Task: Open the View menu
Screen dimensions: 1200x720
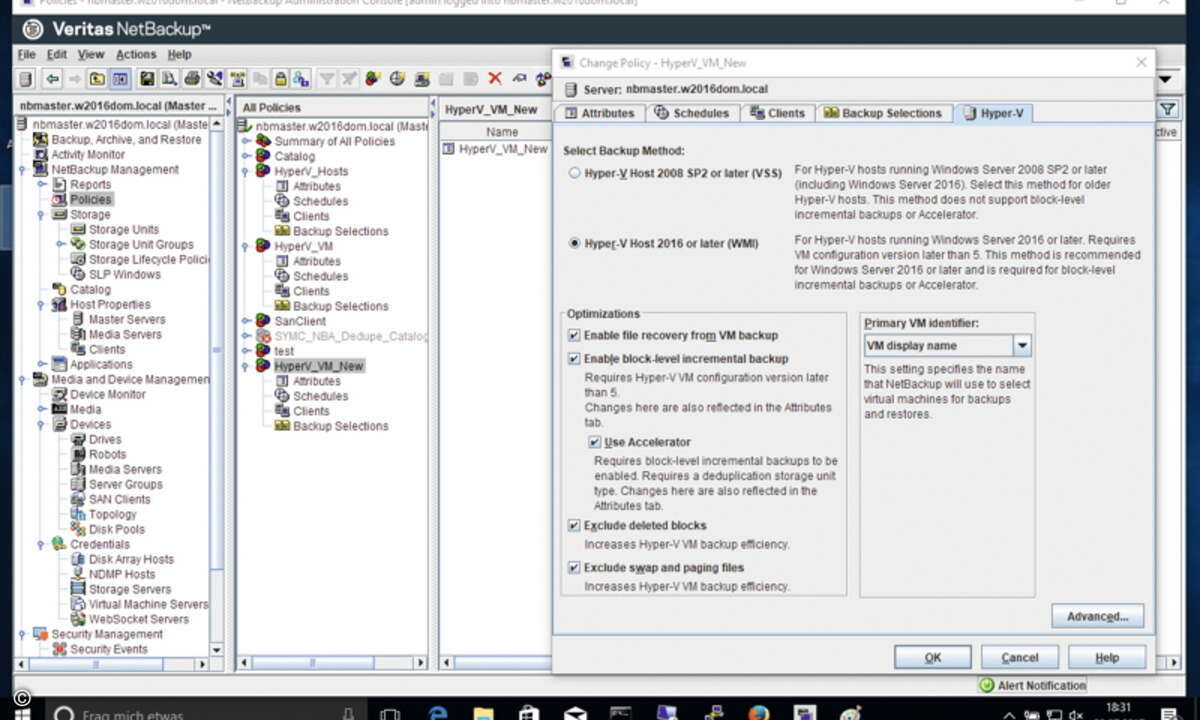Action: tap(91, 54)
